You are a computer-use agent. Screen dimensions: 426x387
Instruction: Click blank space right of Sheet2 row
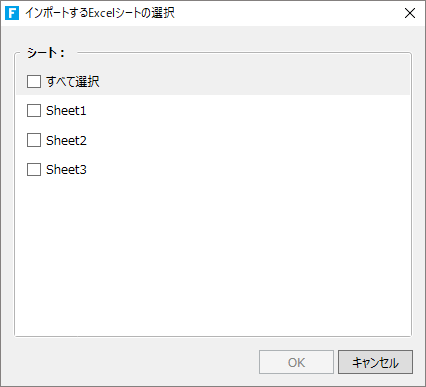pos(248,140)
